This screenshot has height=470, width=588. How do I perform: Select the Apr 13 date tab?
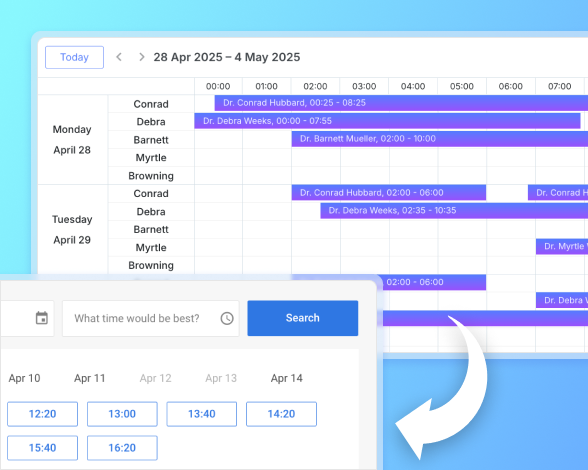pyautogui.click(x=221, y=378)
